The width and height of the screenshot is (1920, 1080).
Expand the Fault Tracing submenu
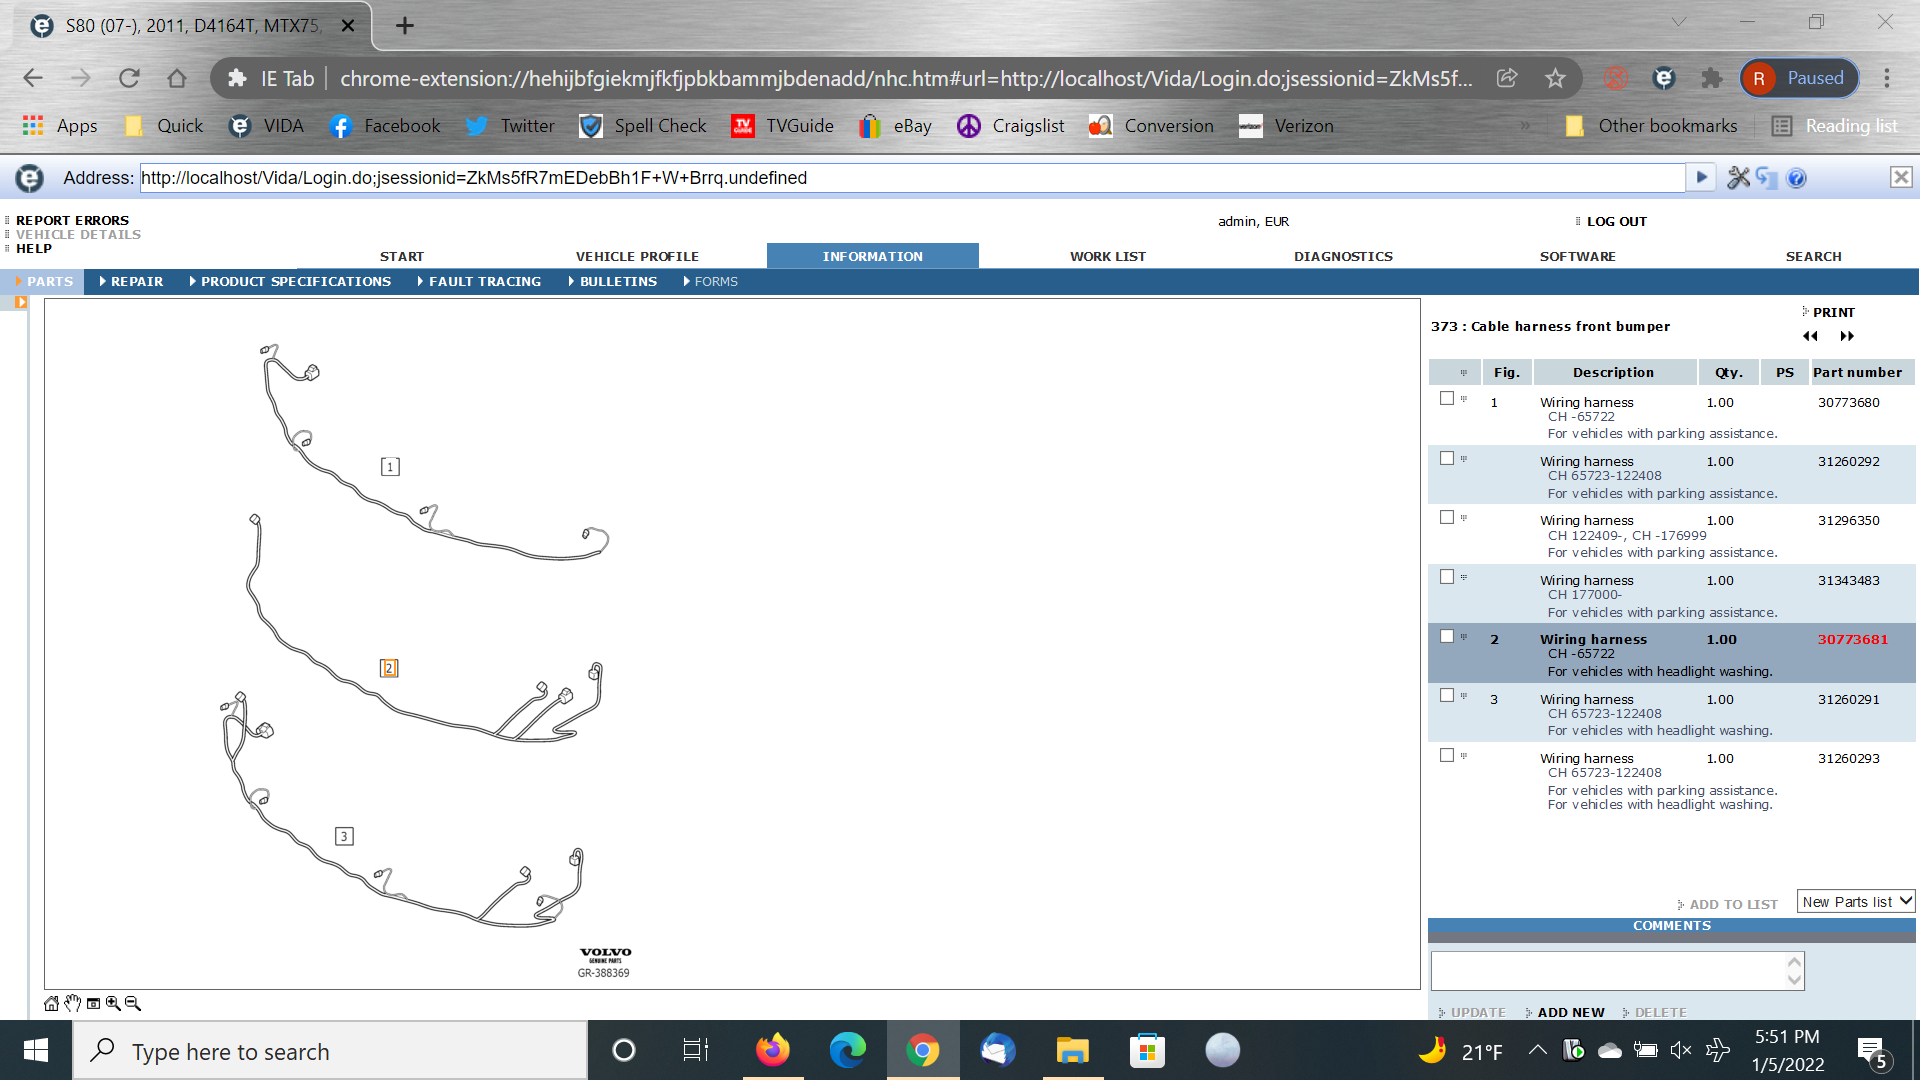tap(484, 282)
